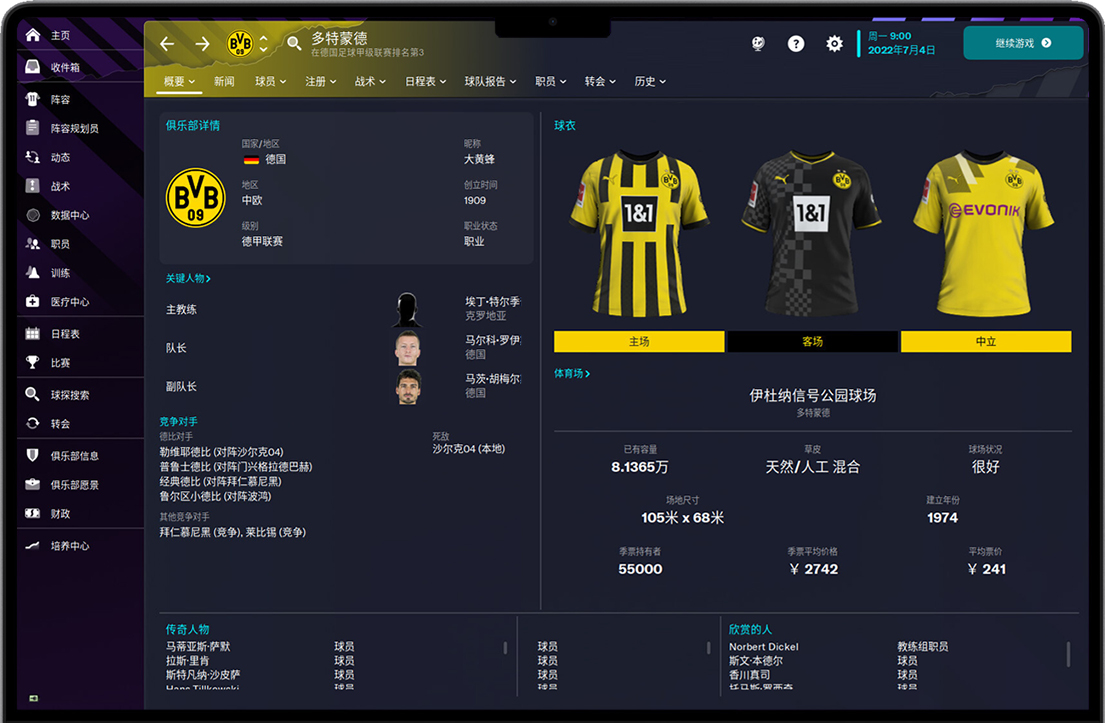Open the 概要 overview tab
The image size is (1105, 723).
pyautogui.click(x=179, y=82)
